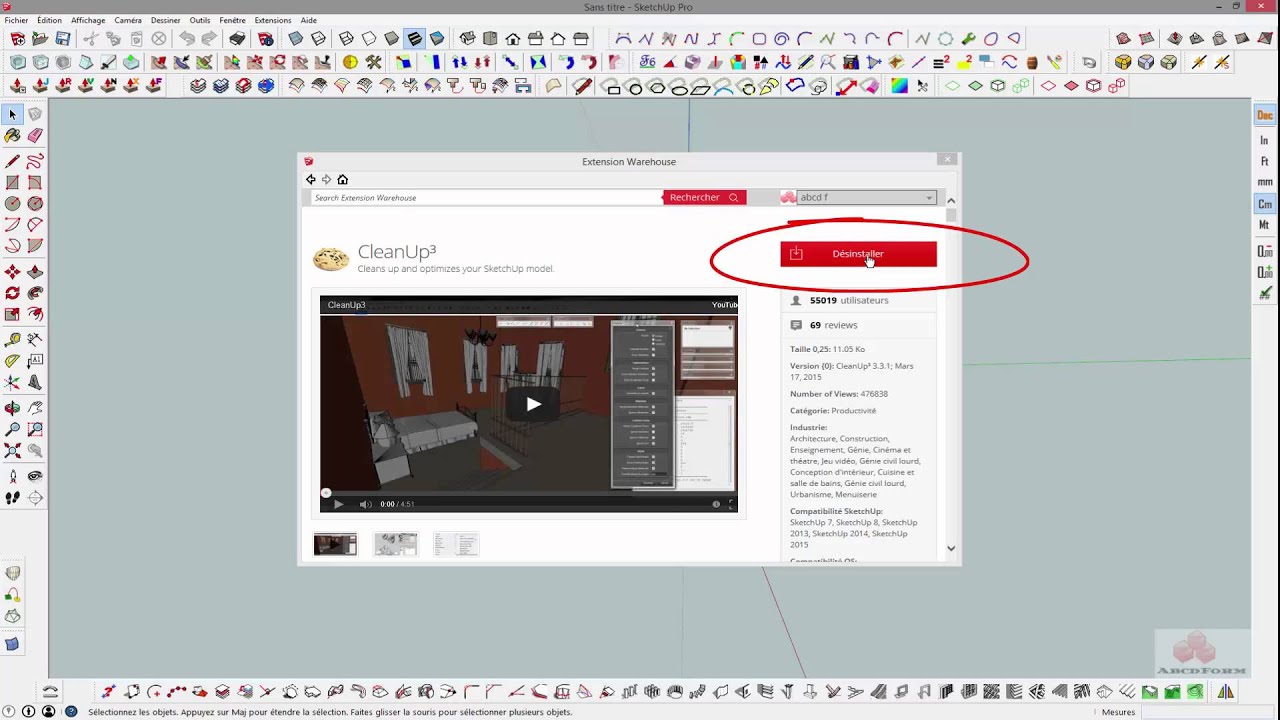This screenshot has width=1280, height=720.
Task: Open the Aide menu
Action: [x=309, y=20]
